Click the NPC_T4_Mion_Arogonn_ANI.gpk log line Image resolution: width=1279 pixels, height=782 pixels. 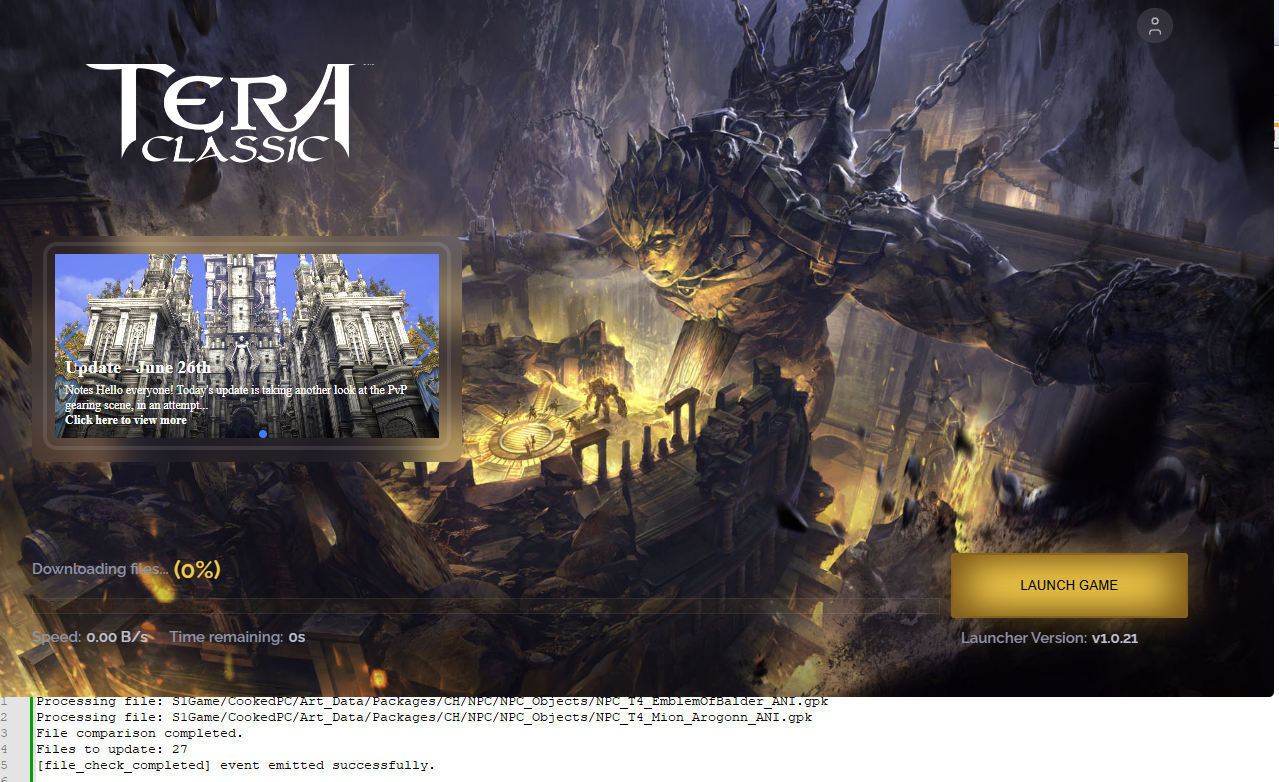[x=424, y=717]
